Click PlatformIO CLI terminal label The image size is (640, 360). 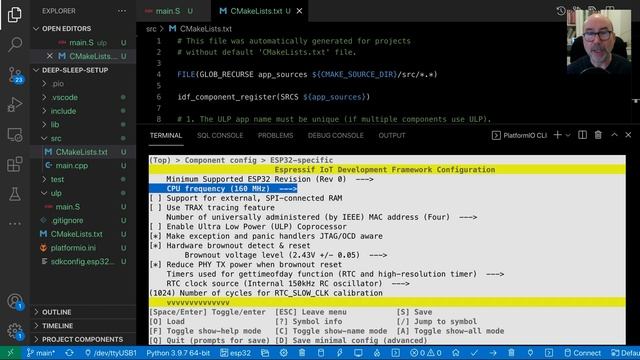tap(520, 135)
